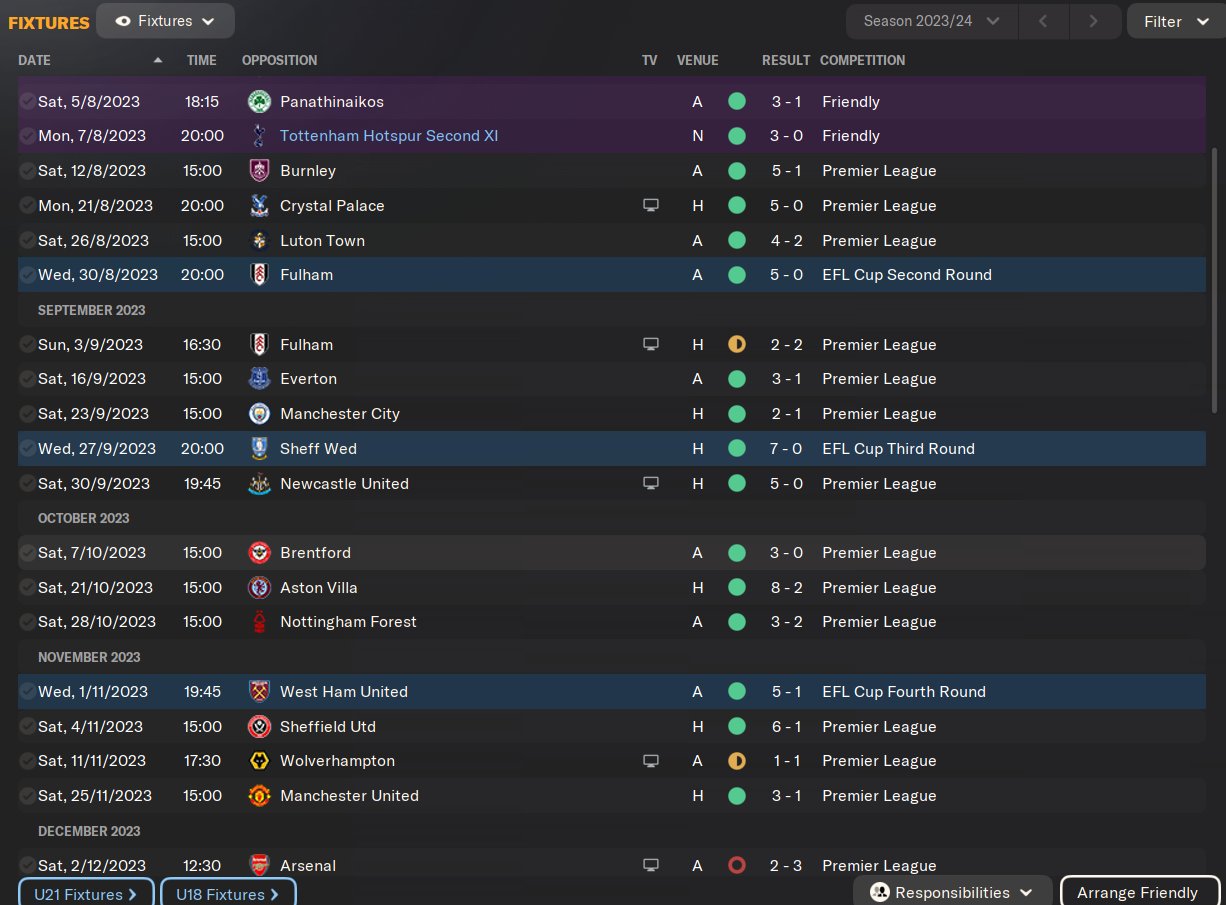
Task: Click the red loss indicator for Arsenal
Action: click(x=737, y=866)
